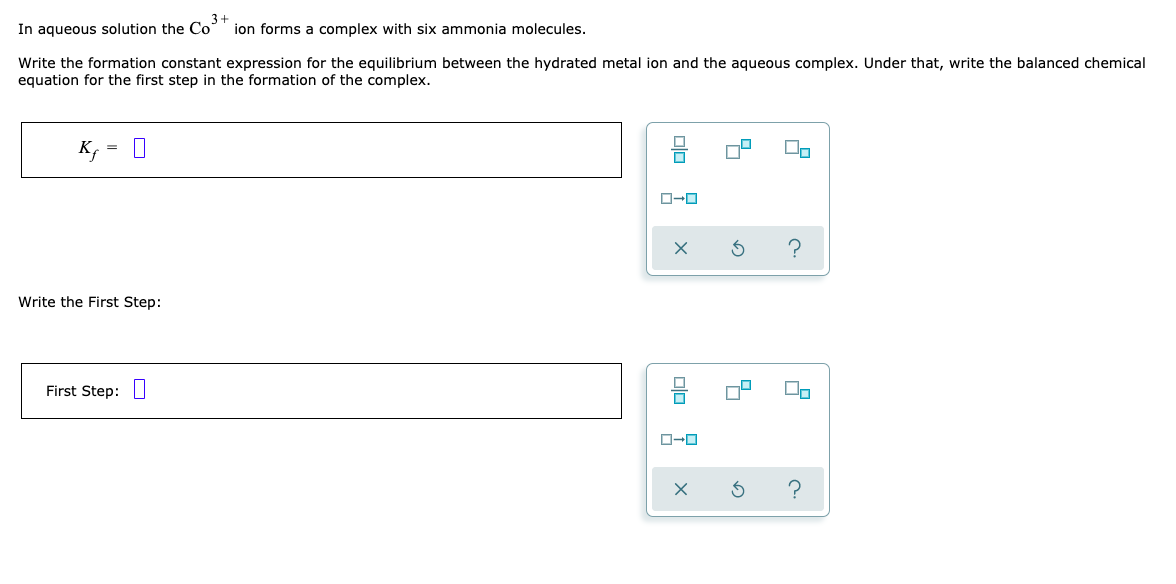The height and width of the screenshot is (584, 1176).
Task: Undo your Kf expression entry
Action: click(x=737, y=248)
